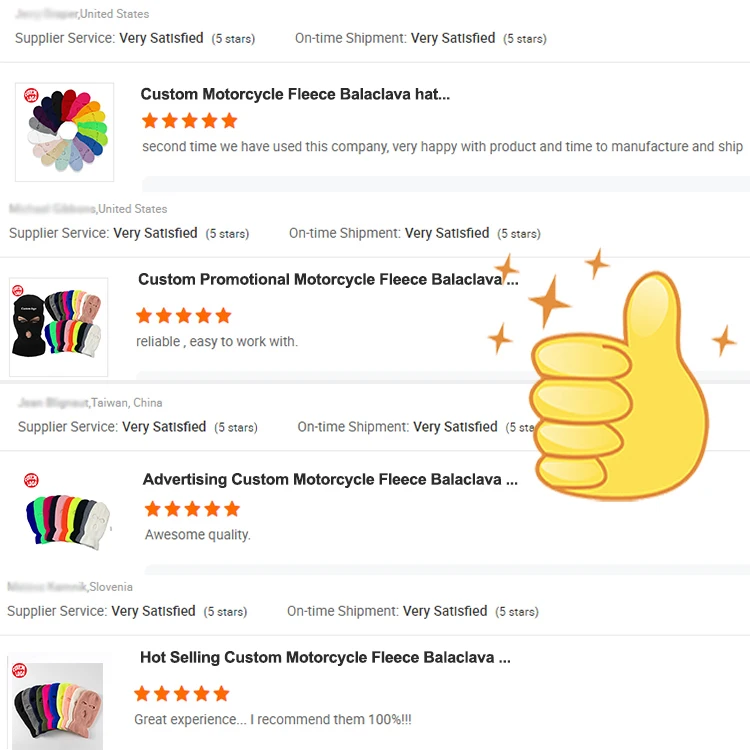The image size is (750, 750).
Task: Click the star rating above 'Great experience...'
Action: [182, 694]
